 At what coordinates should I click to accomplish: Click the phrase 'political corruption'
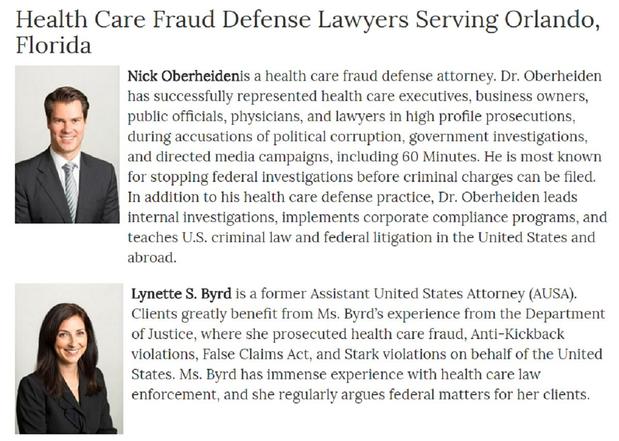tap(337, 137)
